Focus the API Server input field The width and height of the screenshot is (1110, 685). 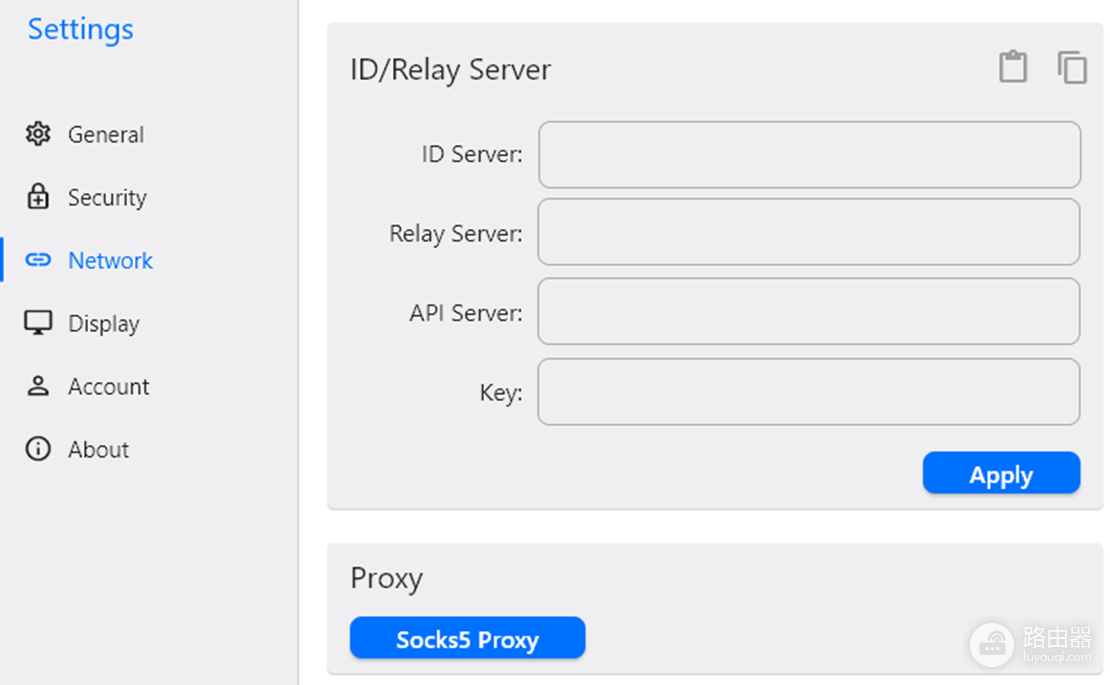point(809,311)
